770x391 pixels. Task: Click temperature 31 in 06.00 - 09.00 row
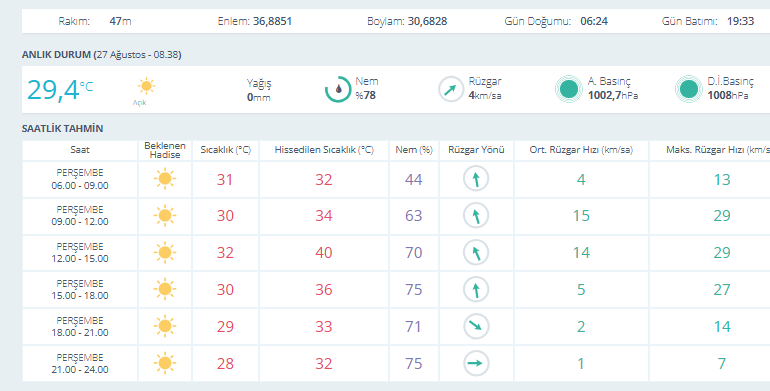225,179
